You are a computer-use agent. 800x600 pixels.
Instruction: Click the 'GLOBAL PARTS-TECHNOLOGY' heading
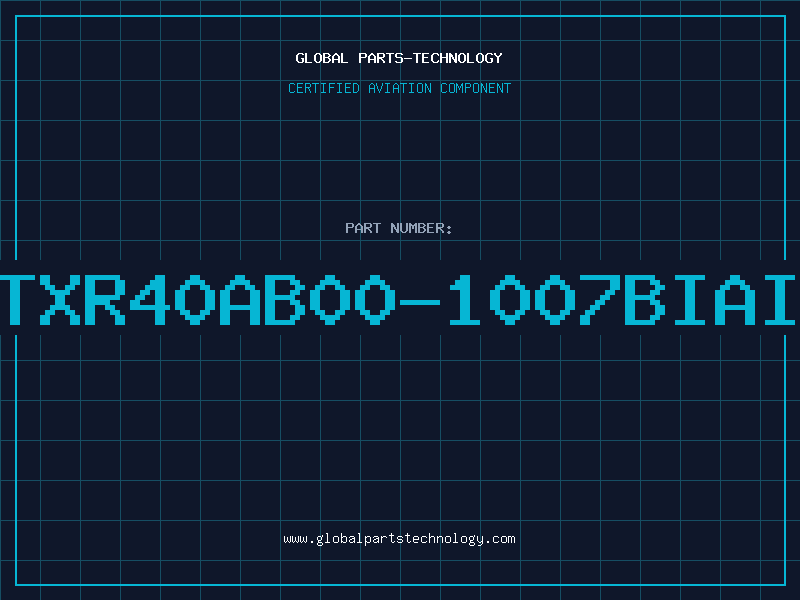point(399,58)
